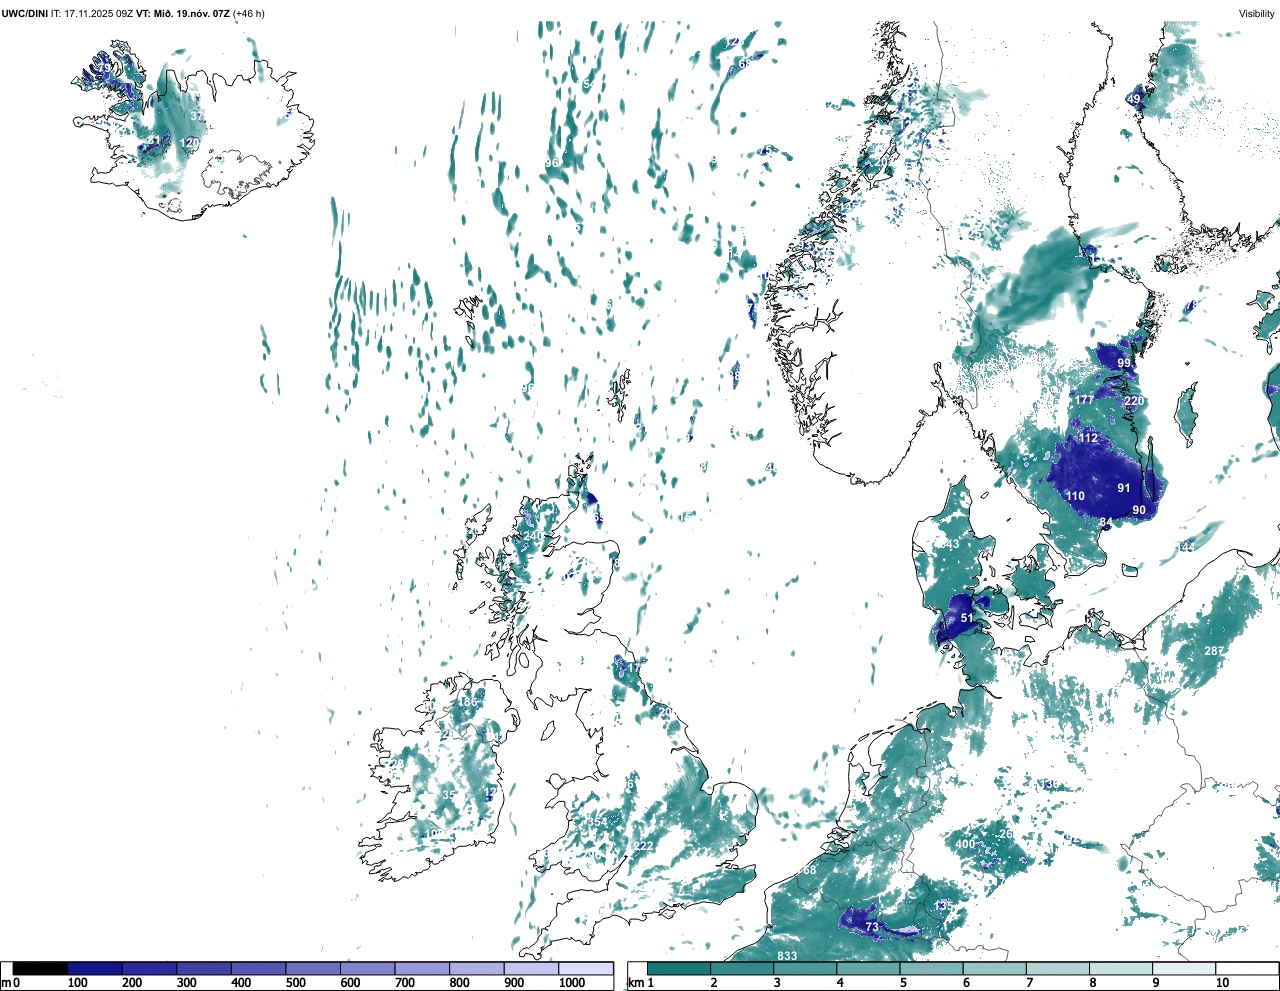The height and width of the screenshot is (991, 1280).
Task: Click the 'km' unit label of kilometre legend
Action: (634, 983)
